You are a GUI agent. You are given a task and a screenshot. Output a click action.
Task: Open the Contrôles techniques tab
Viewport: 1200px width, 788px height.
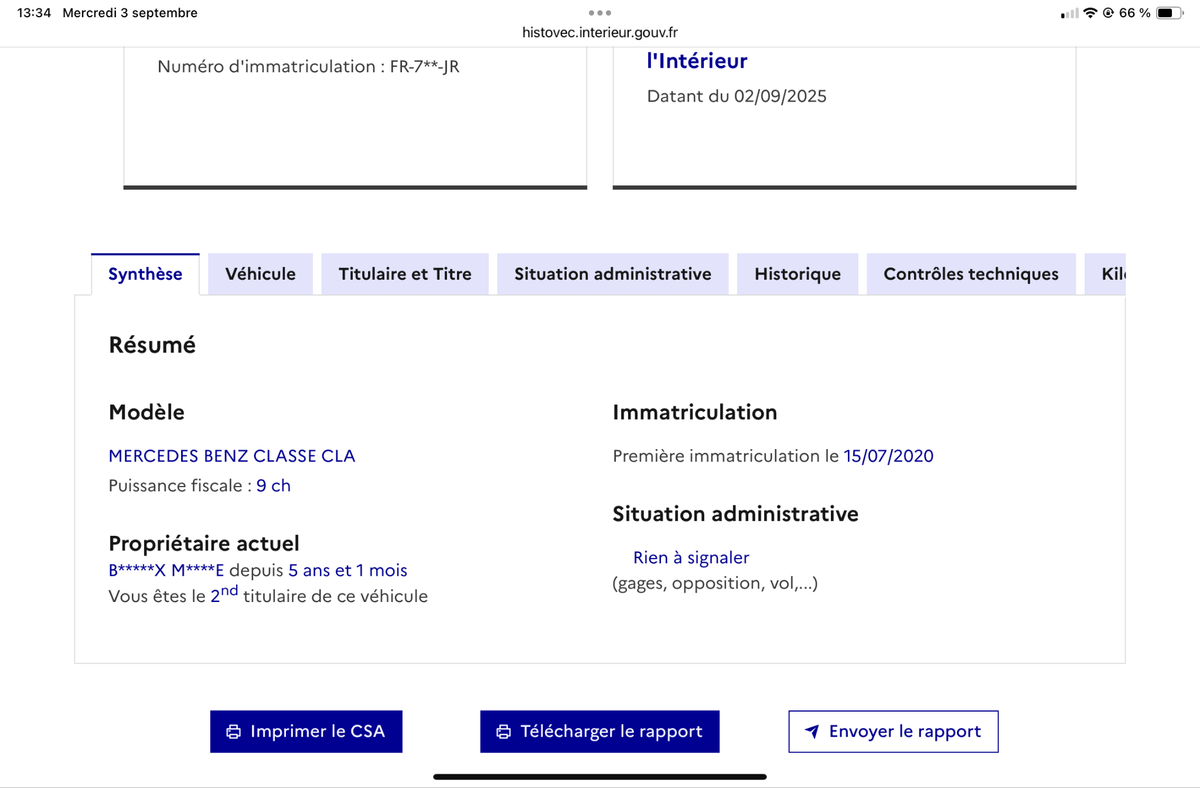(971, 274)
